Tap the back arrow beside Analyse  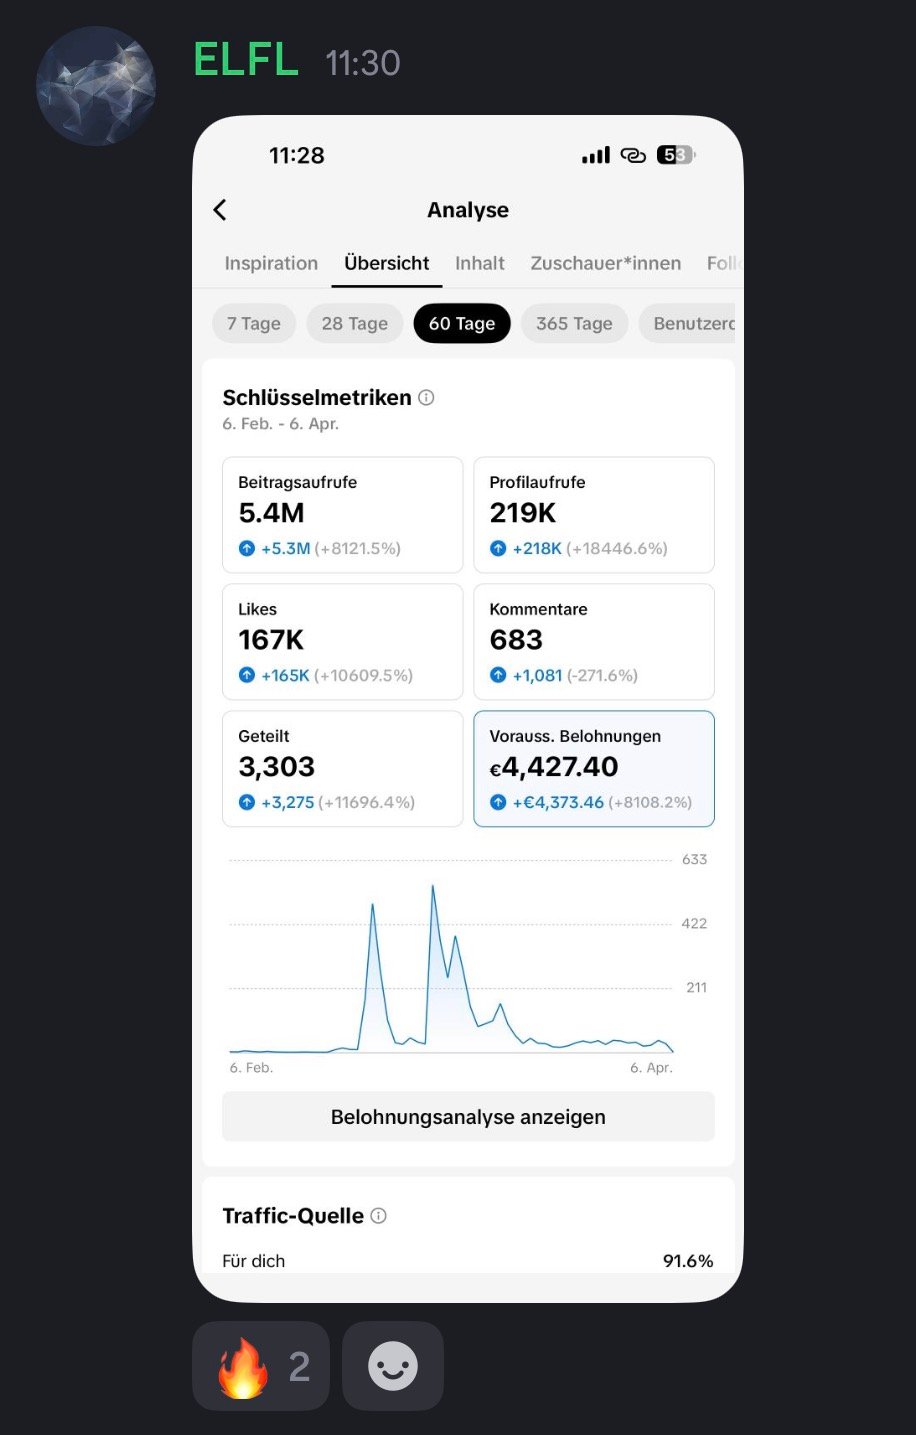tap(220, 210)
